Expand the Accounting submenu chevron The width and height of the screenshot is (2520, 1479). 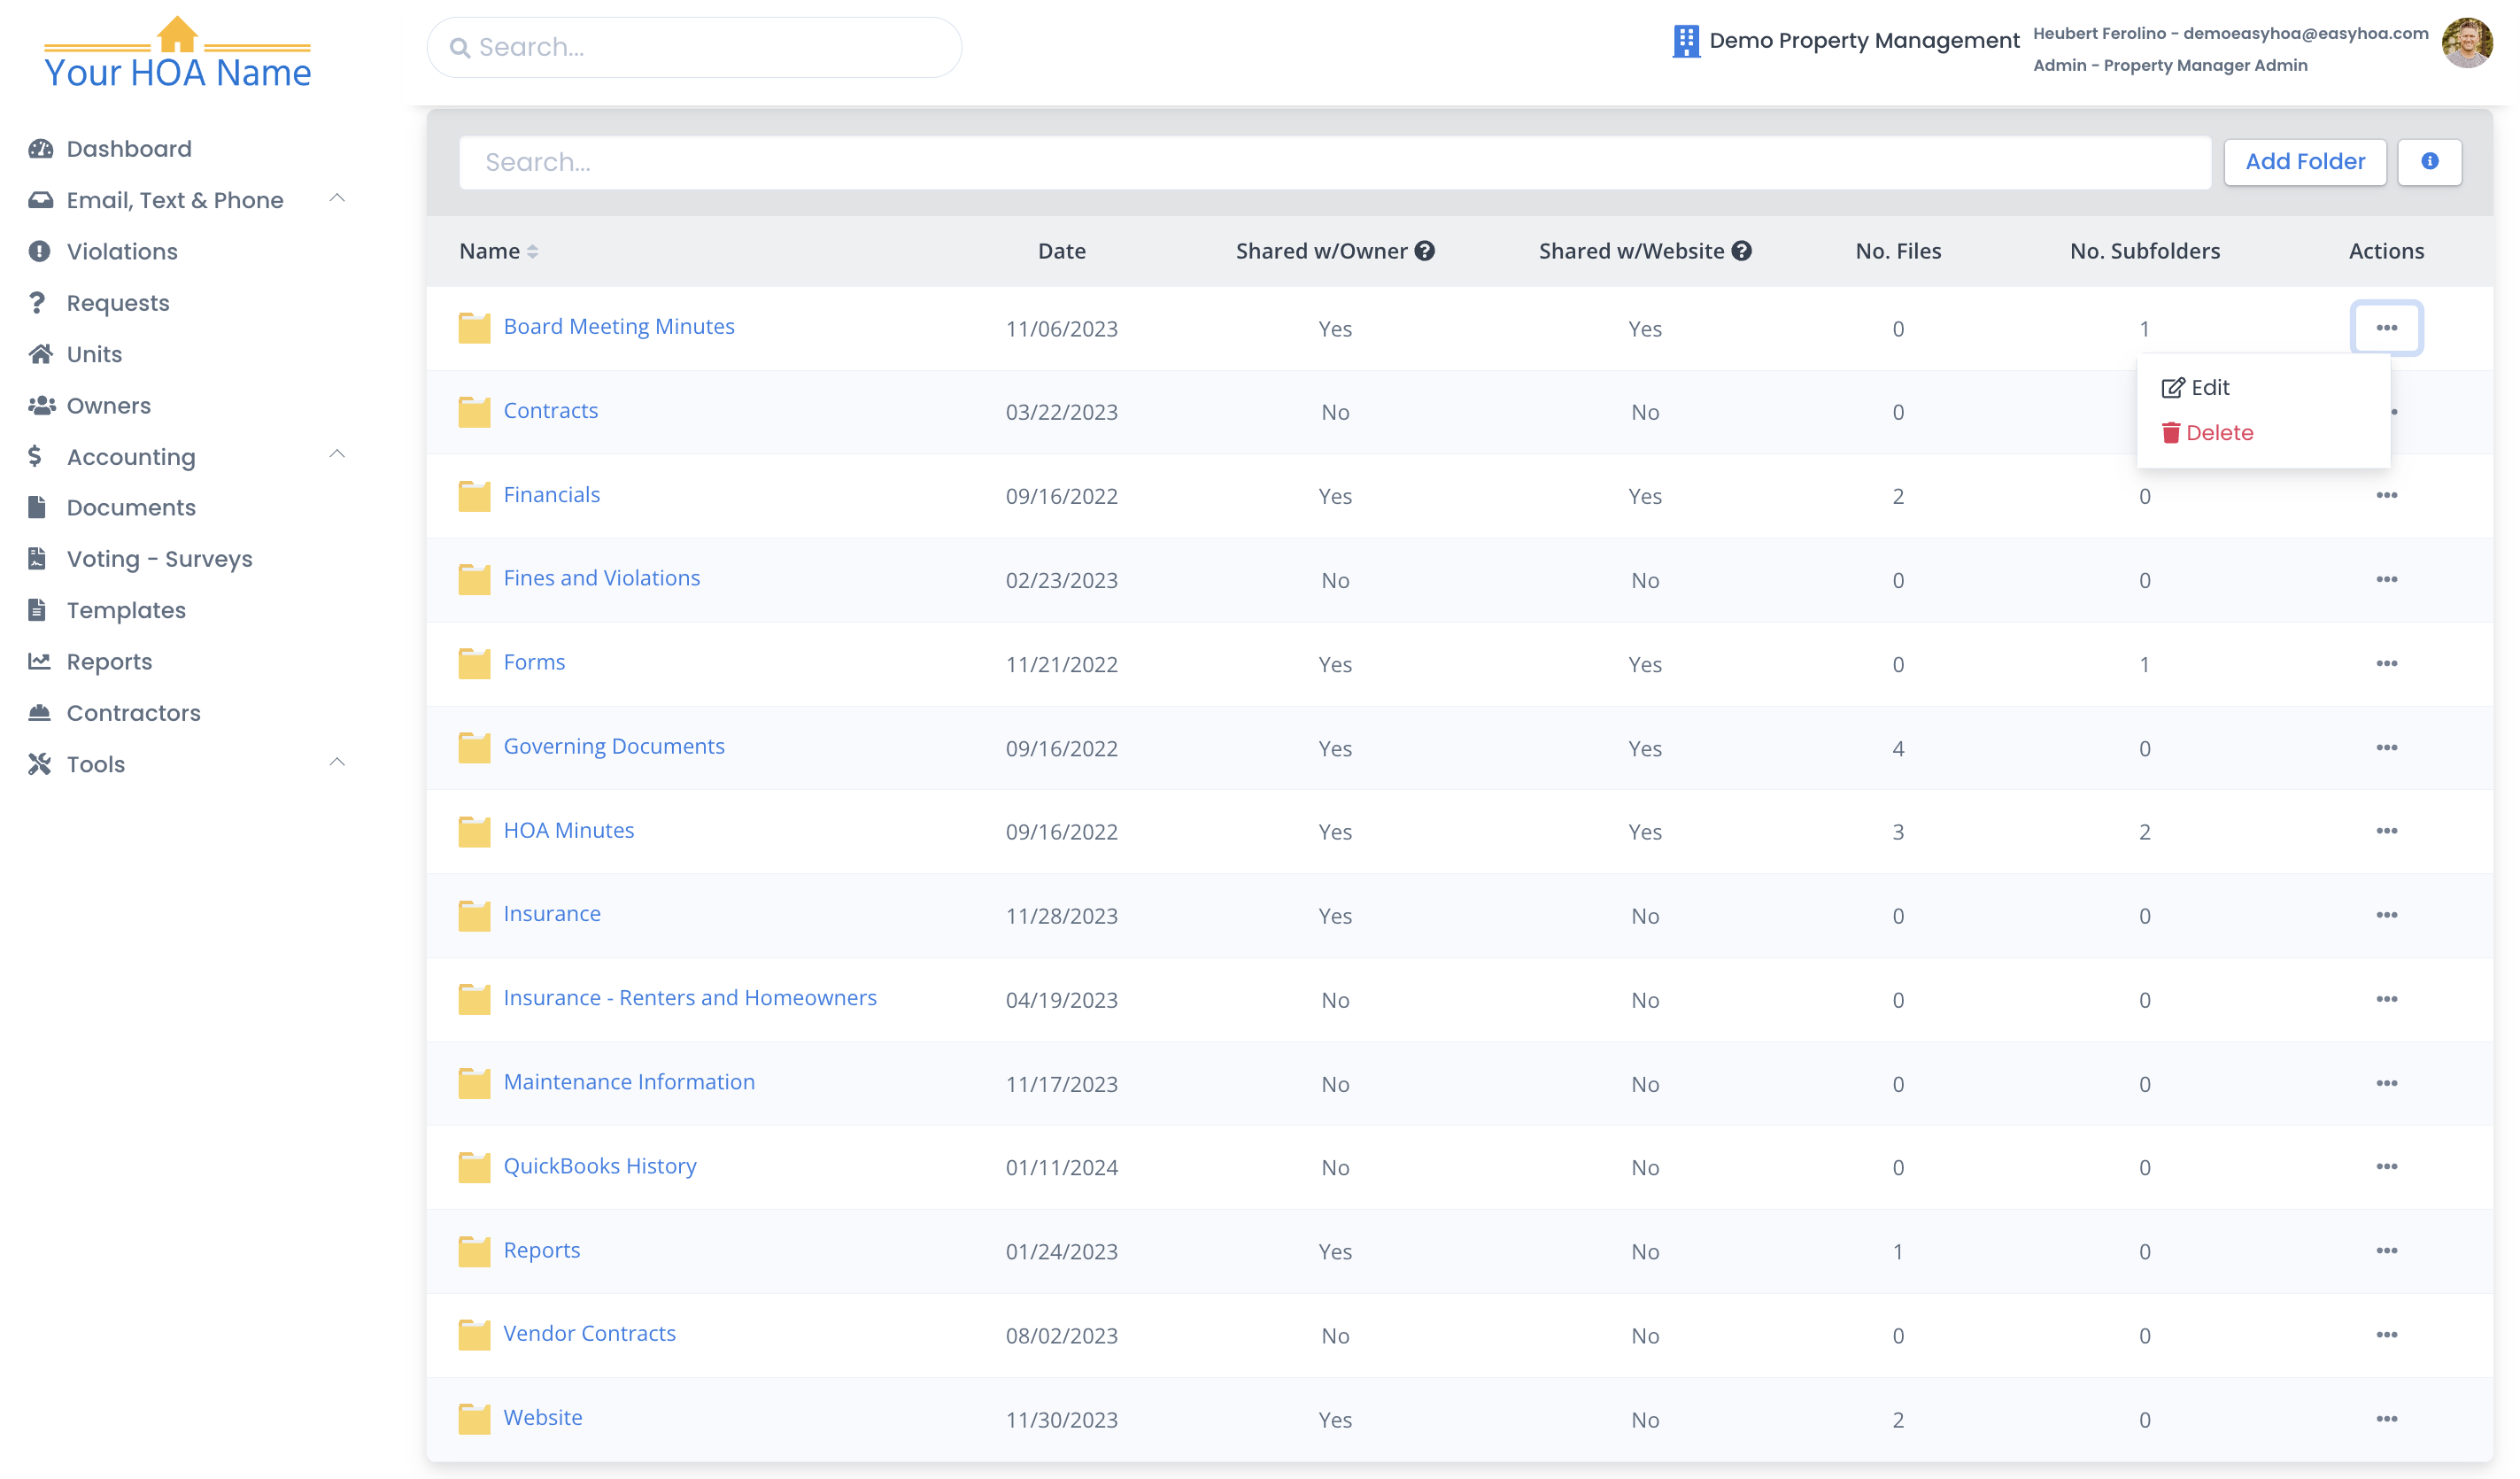click(x=337, y=454)
